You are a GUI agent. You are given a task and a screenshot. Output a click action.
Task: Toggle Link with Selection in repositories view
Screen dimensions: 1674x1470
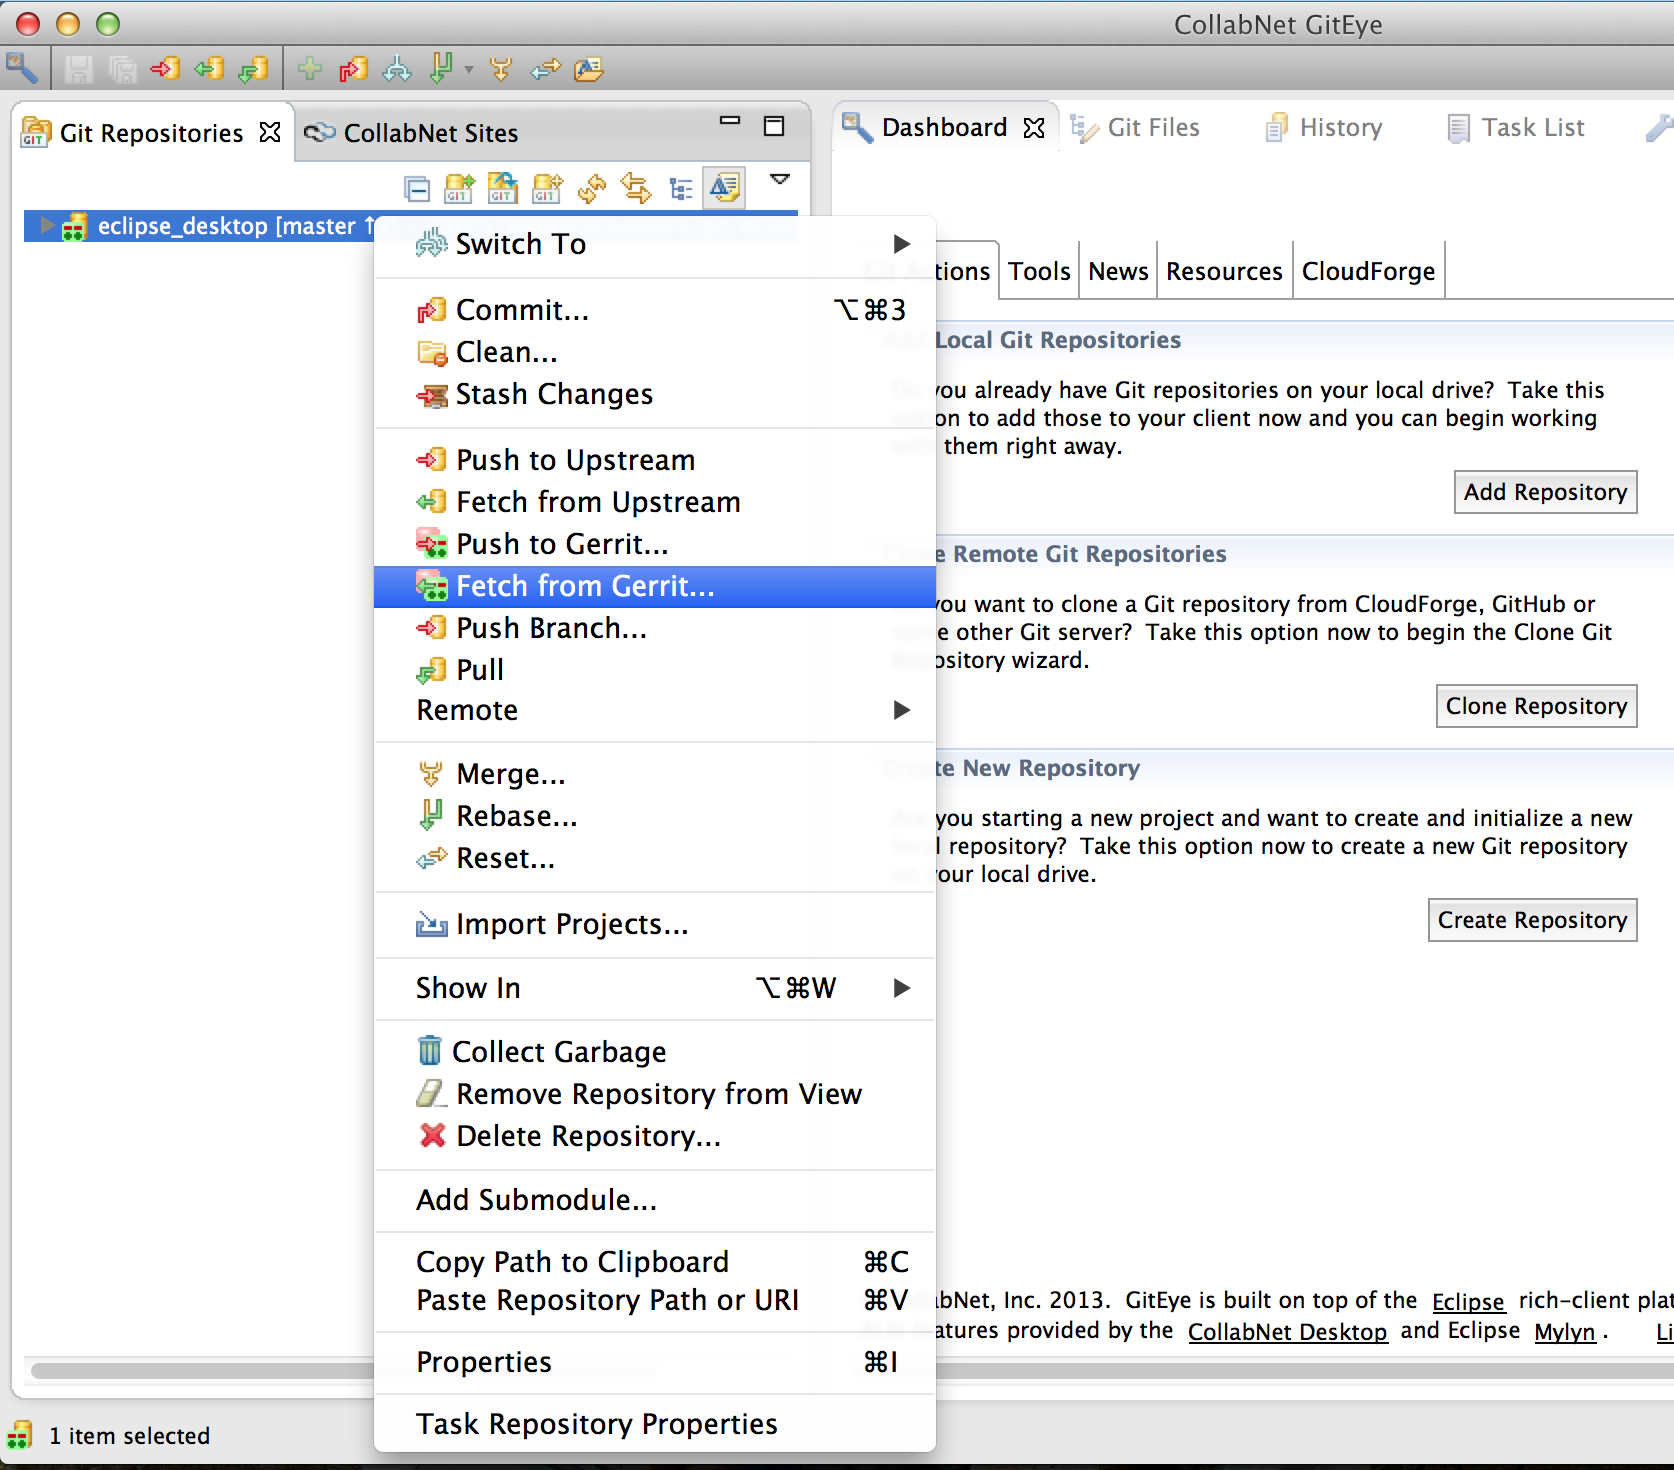click(x=636, y=188)
